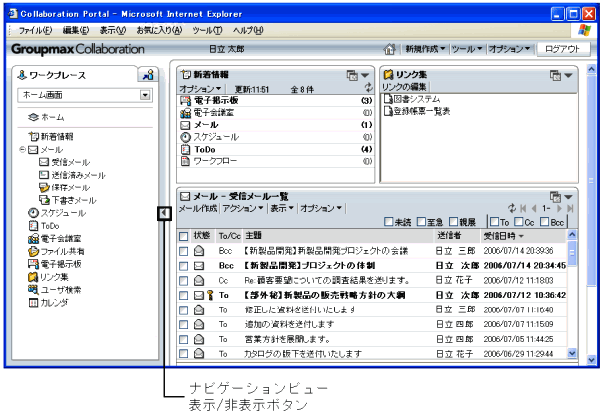The image size is (602, 417).
Task: Click the home icon in the top bar
Action: 390,49
